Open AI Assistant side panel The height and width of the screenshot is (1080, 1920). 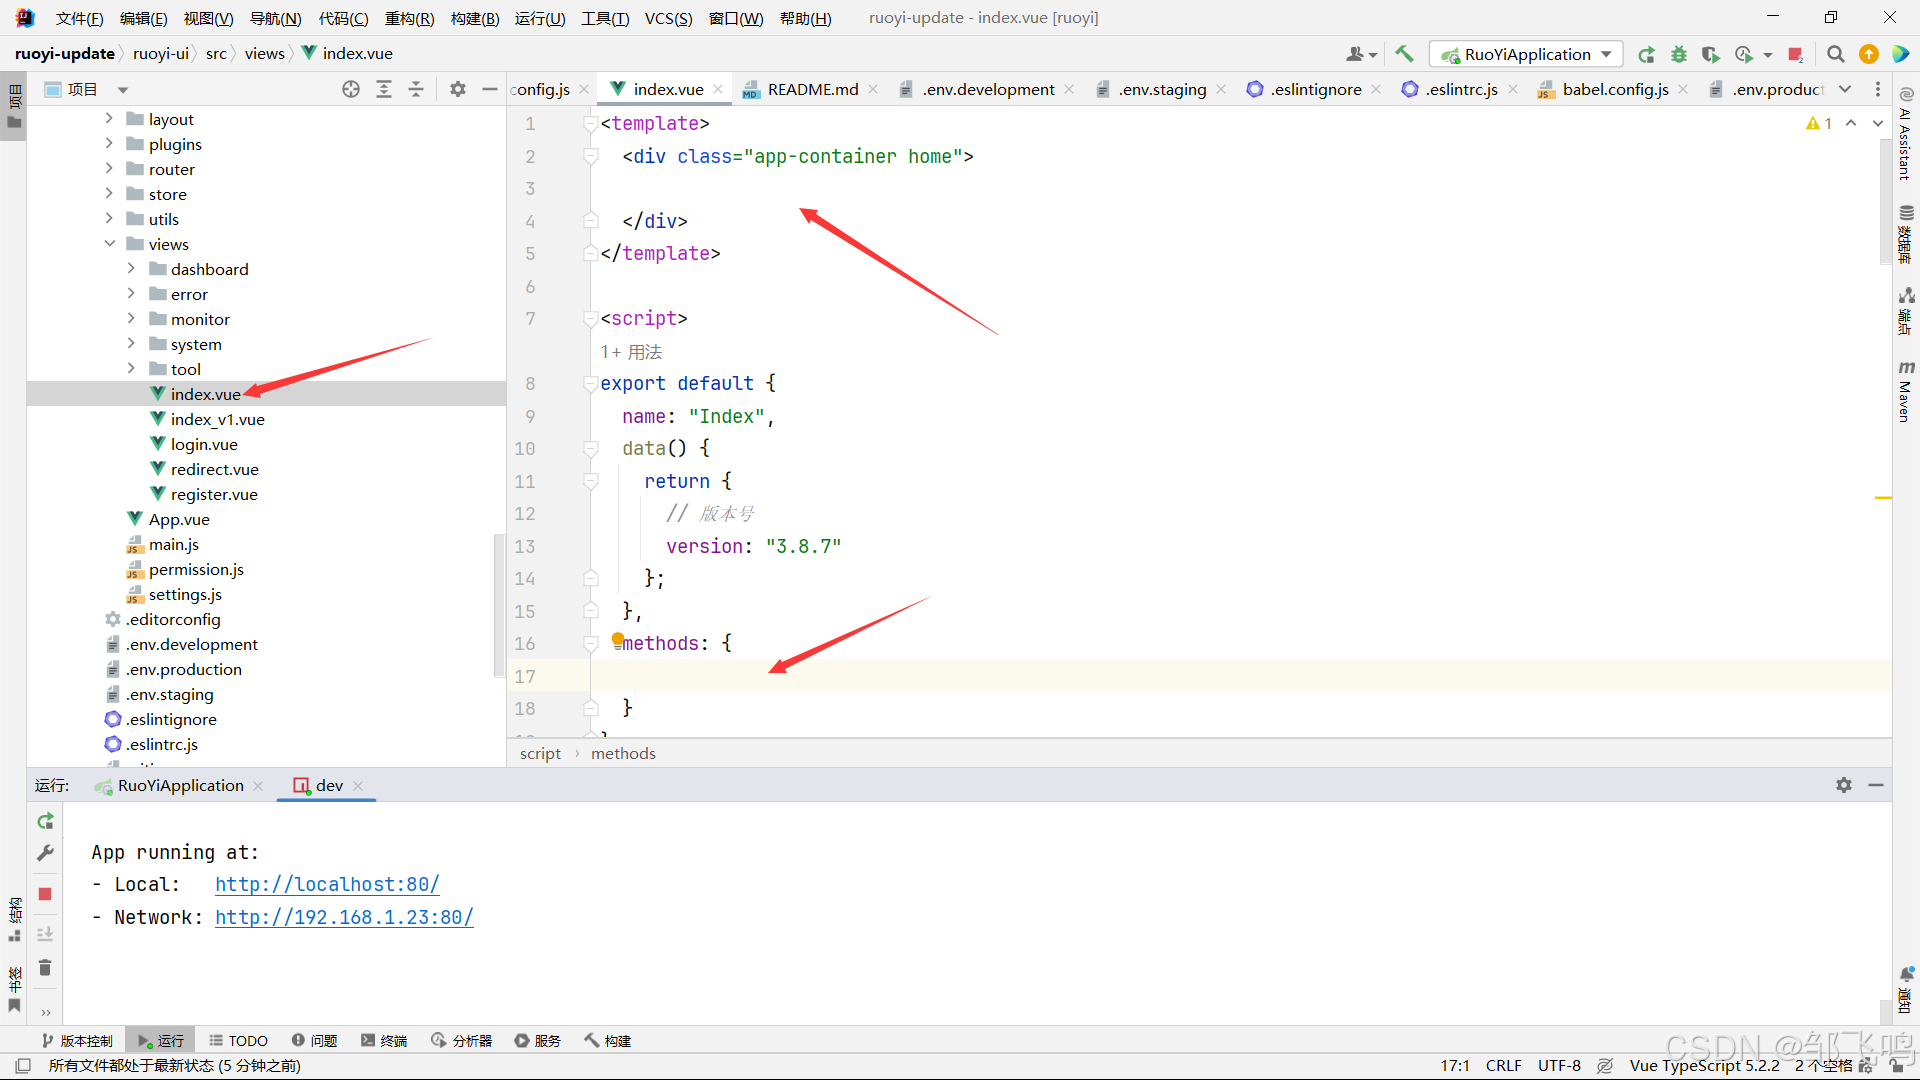[x=1906, y=135]
